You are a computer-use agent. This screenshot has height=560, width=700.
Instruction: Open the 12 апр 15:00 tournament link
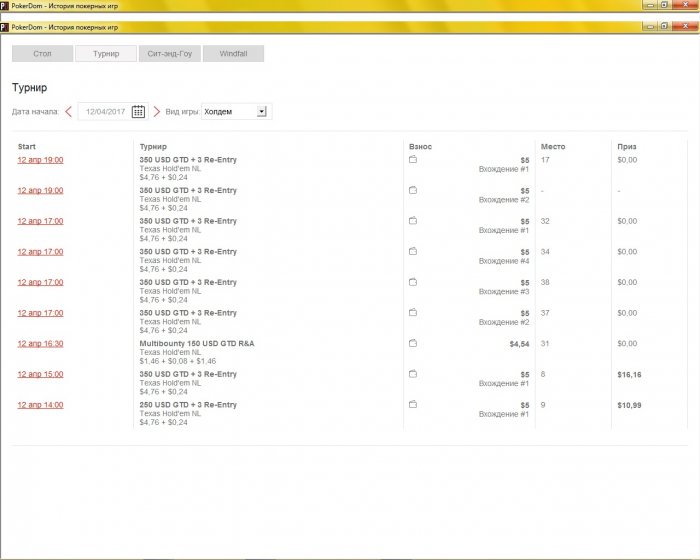40,374
